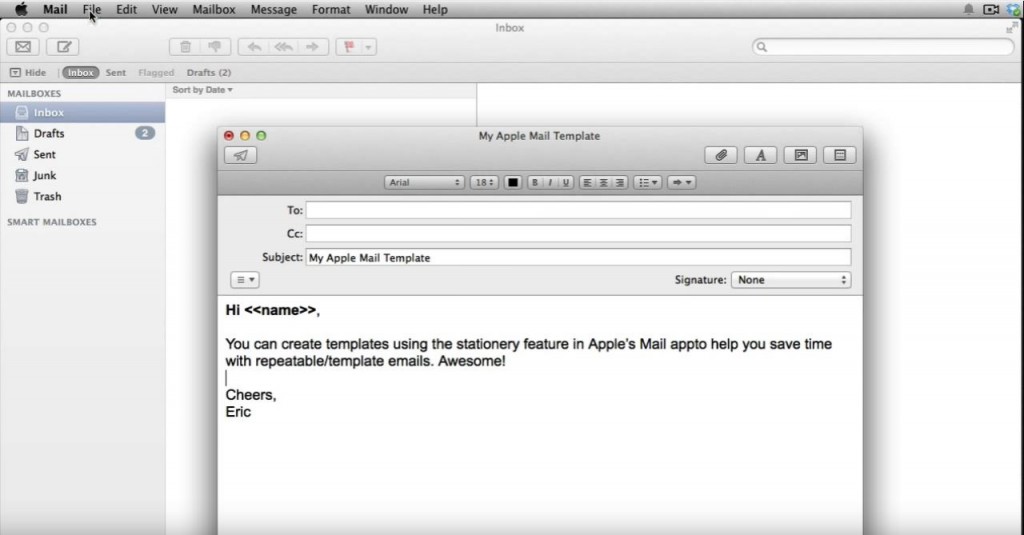Click the Mail search field
The image size is (1024, 535).
[884, 47]
